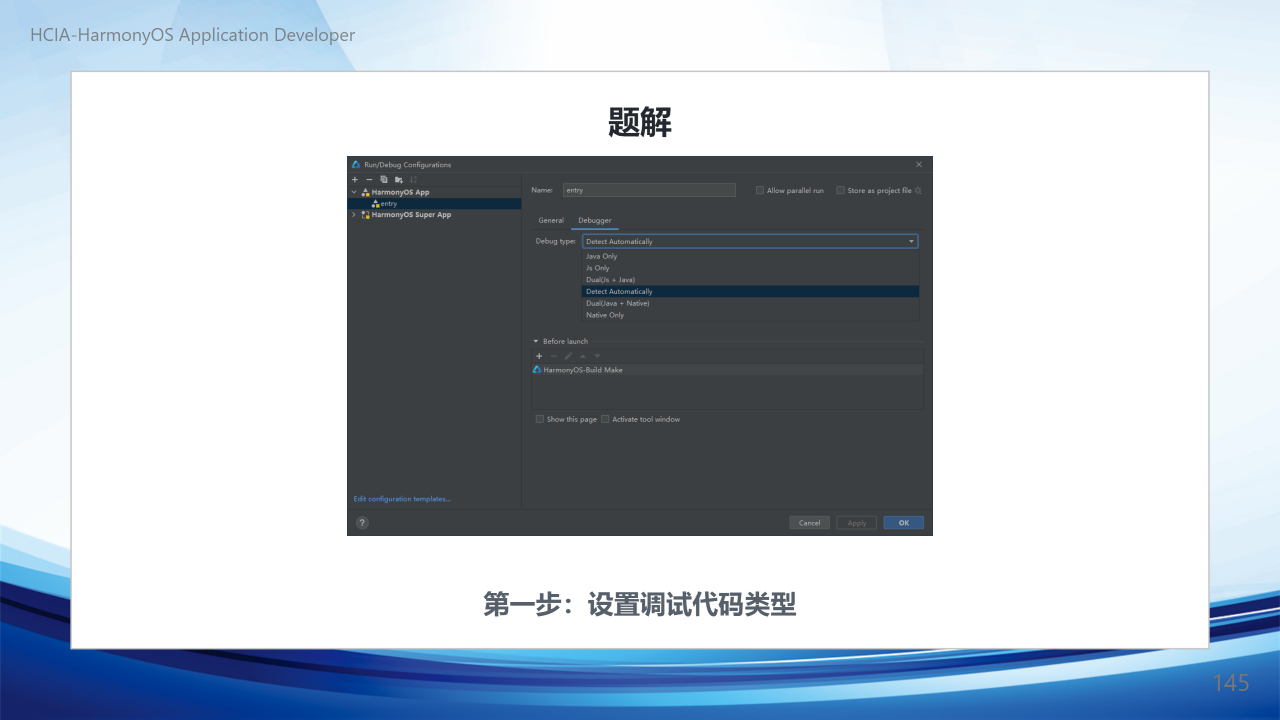Click the move up arrow in the Before launch toolbar
1280x720 pixels.
(x=583, y=356)
